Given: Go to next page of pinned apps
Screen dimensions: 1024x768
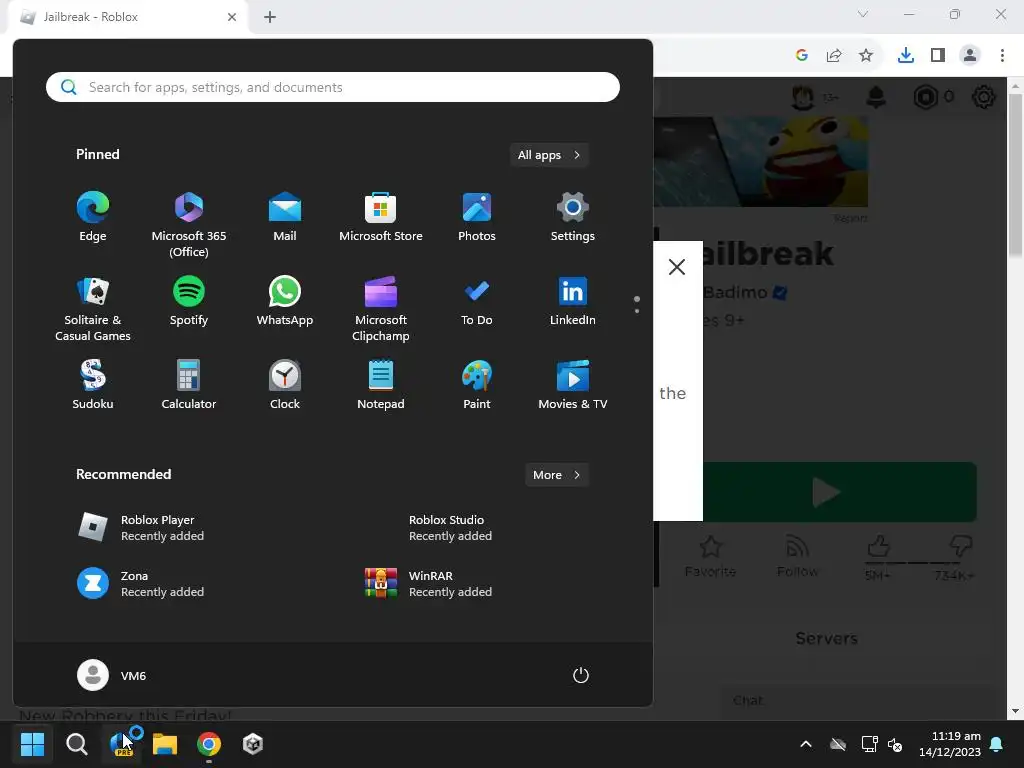Looking at the screenshot, I should (637, 311).
